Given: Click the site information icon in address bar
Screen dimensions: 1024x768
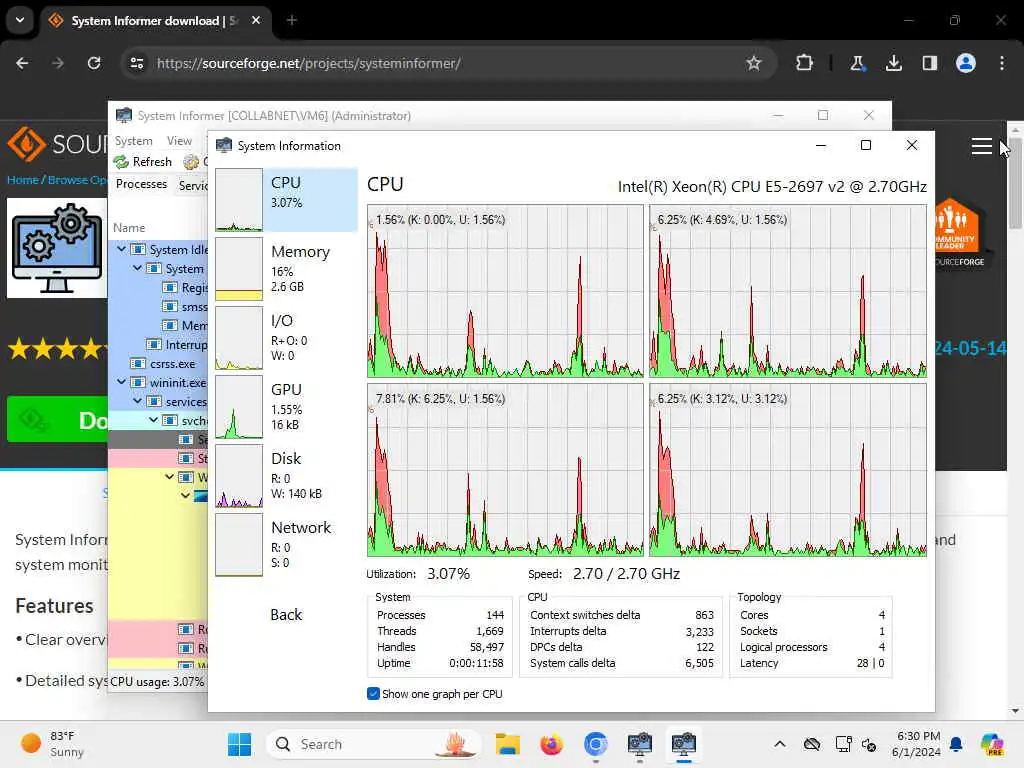Looking at the screenshot, I should 137,63.
